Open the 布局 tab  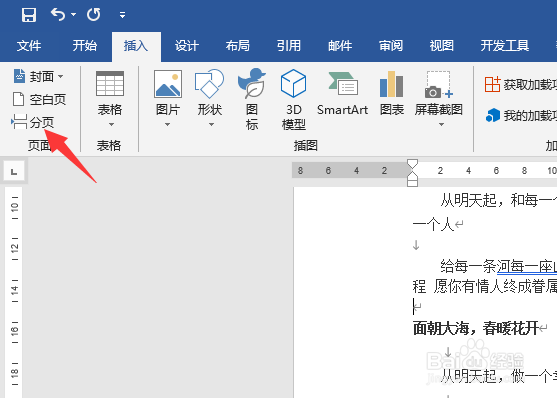(x=238, y=46)
